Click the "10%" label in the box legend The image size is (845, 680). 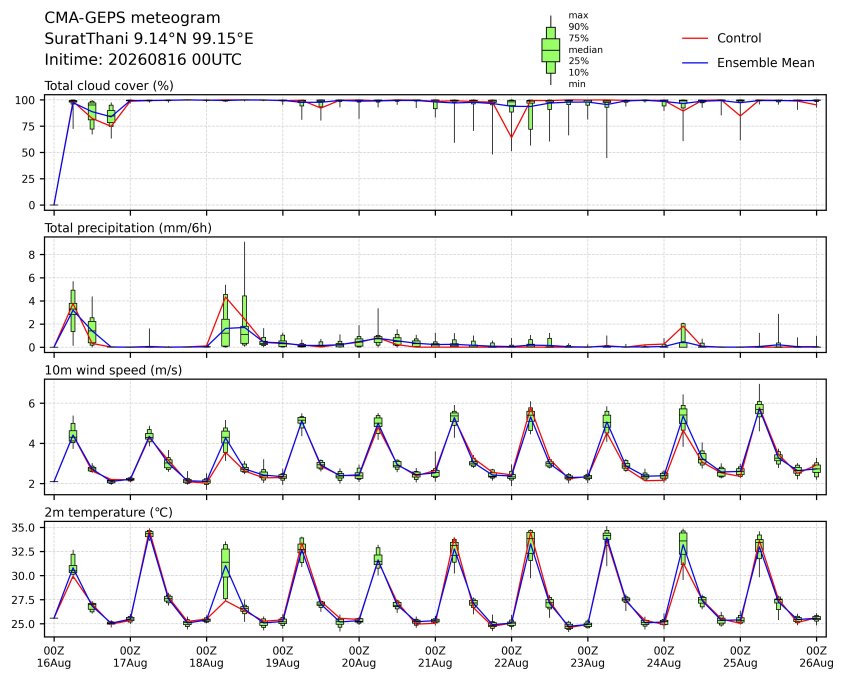[578, 72]
